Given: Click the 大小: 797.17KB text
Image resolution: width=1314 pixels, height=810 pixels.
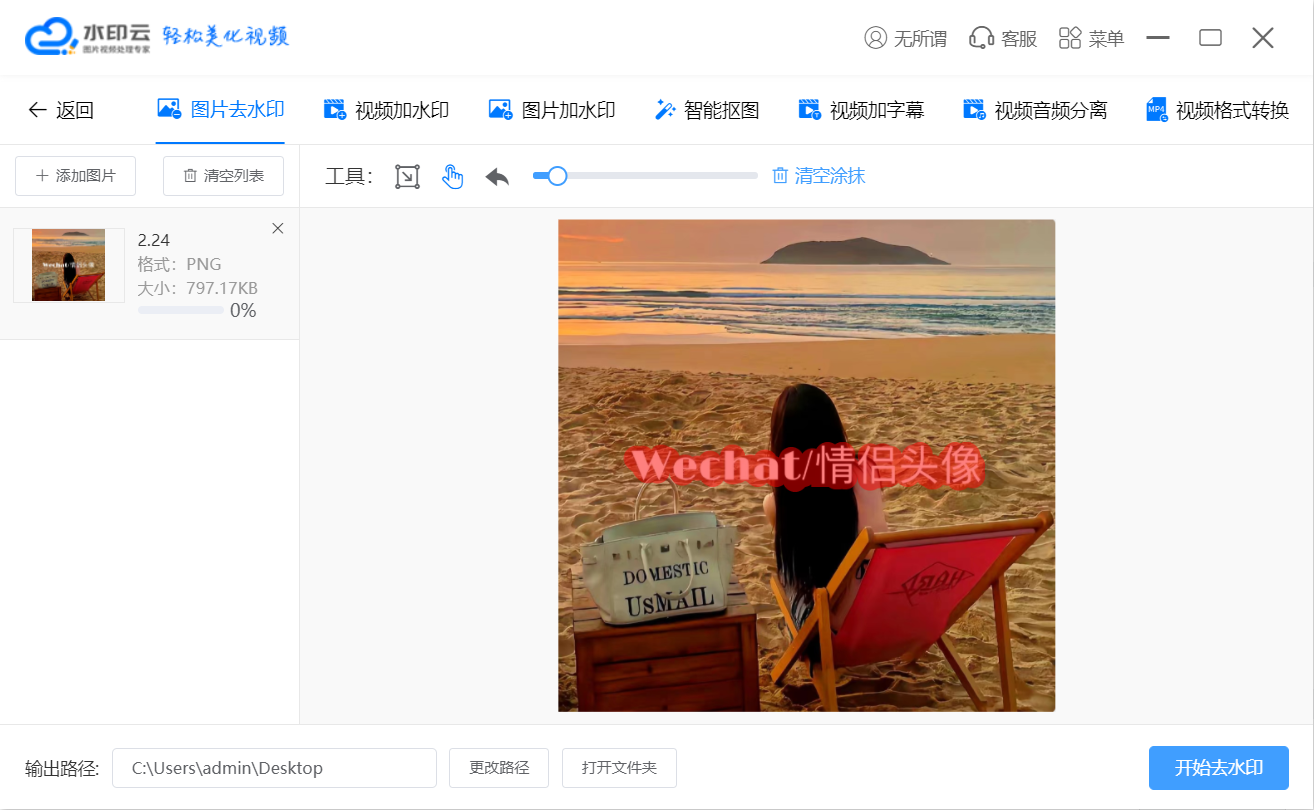Looking at the screenshot, I should click(198, 288).
